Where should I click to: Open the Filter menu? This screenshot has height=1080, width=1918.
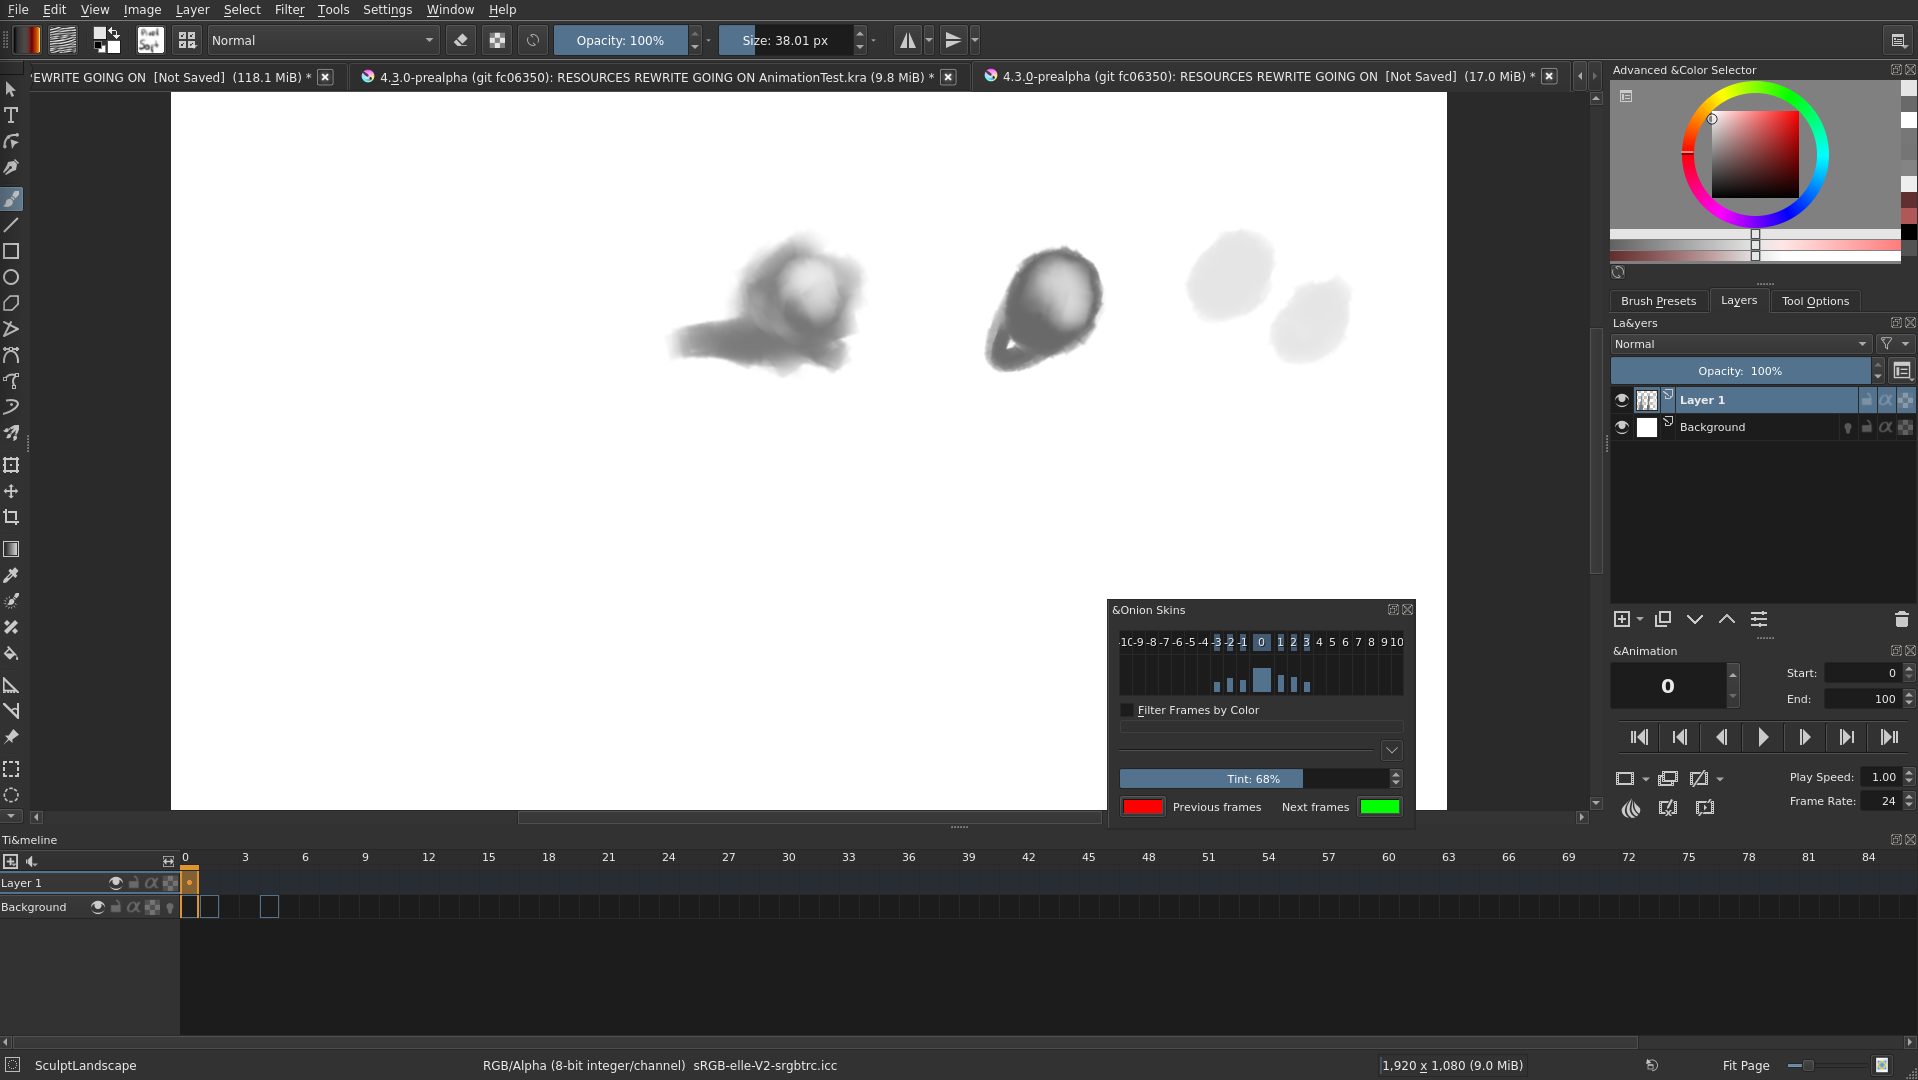coord(289,10)
